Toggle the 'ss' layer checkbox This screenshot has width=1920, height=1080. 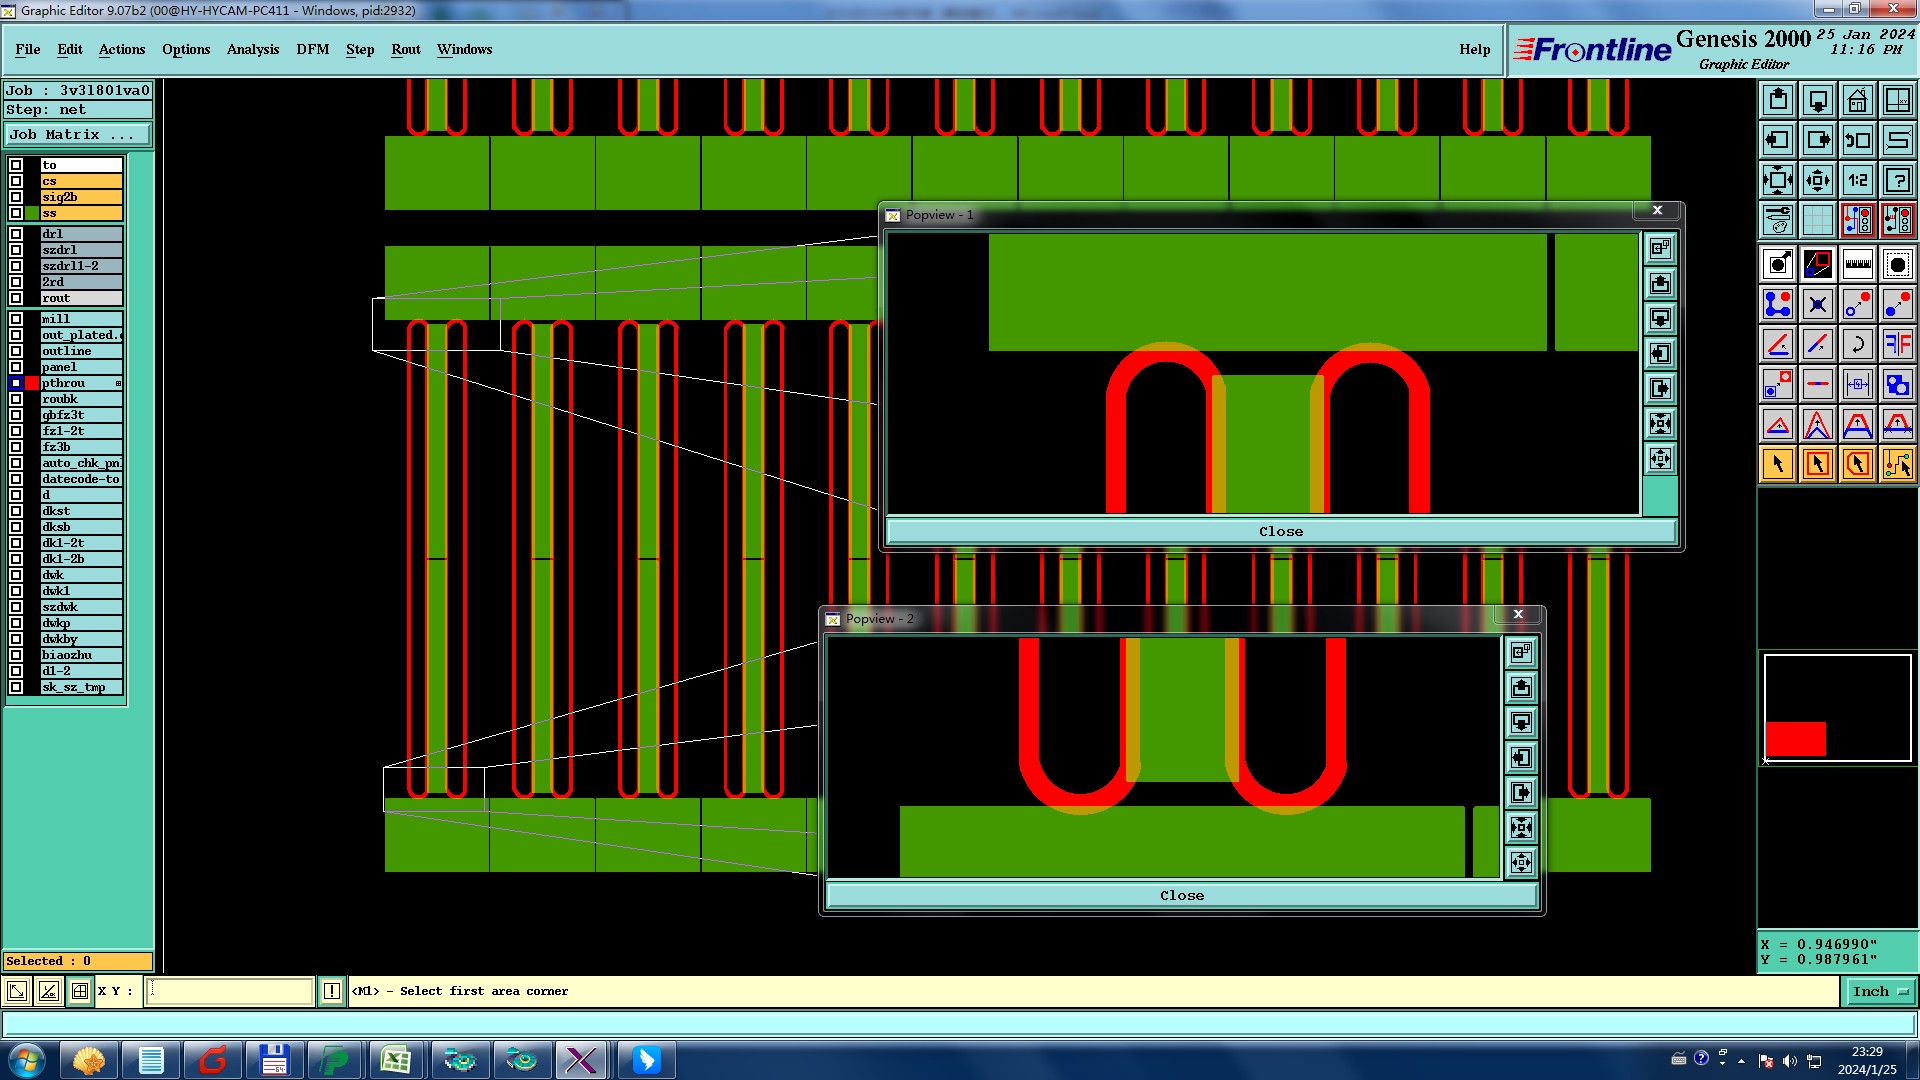[16, 213]
